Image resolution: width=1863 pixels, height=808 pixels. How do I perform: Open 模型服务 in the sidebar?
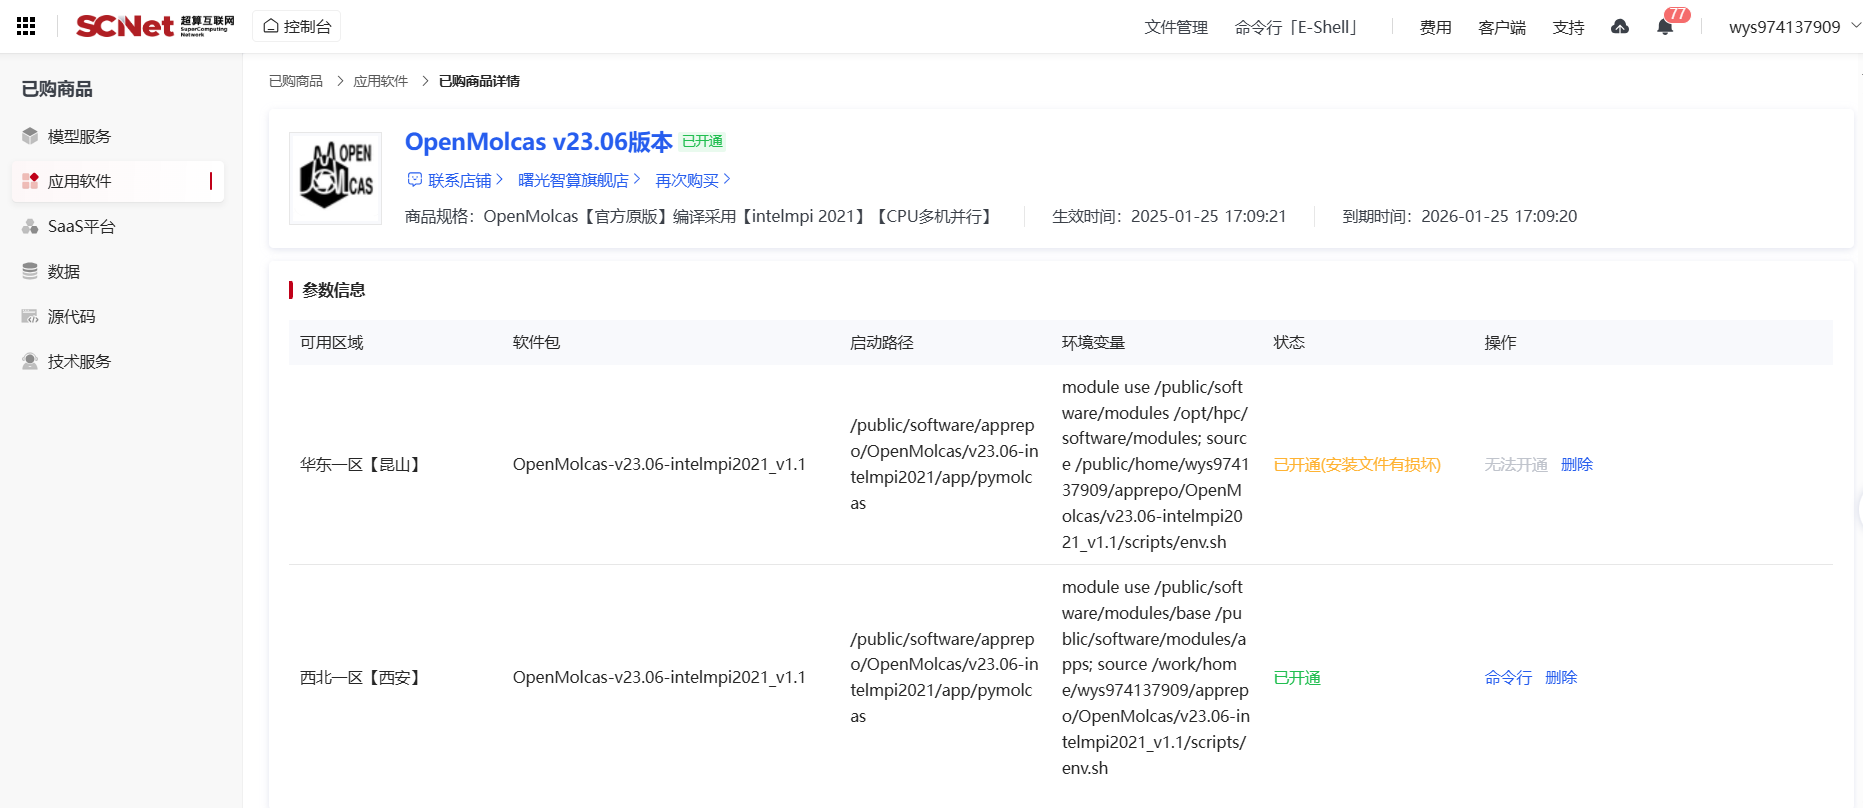point(79,137)
